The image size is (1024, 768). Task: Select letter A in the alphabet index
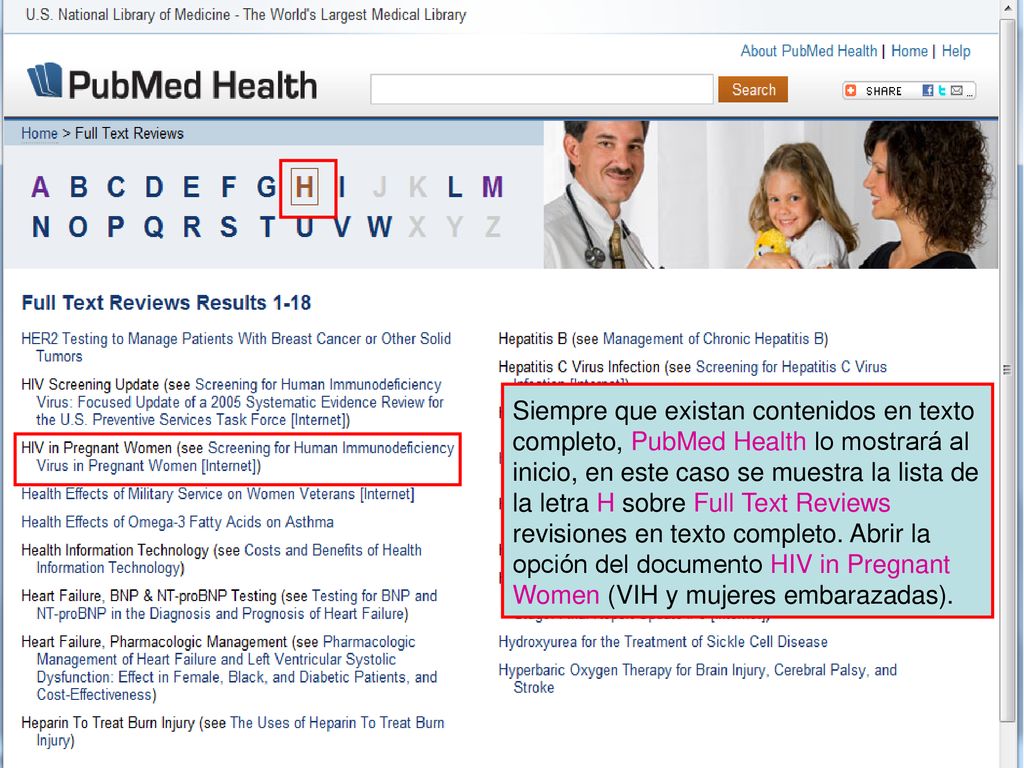(x=40, y=187)
